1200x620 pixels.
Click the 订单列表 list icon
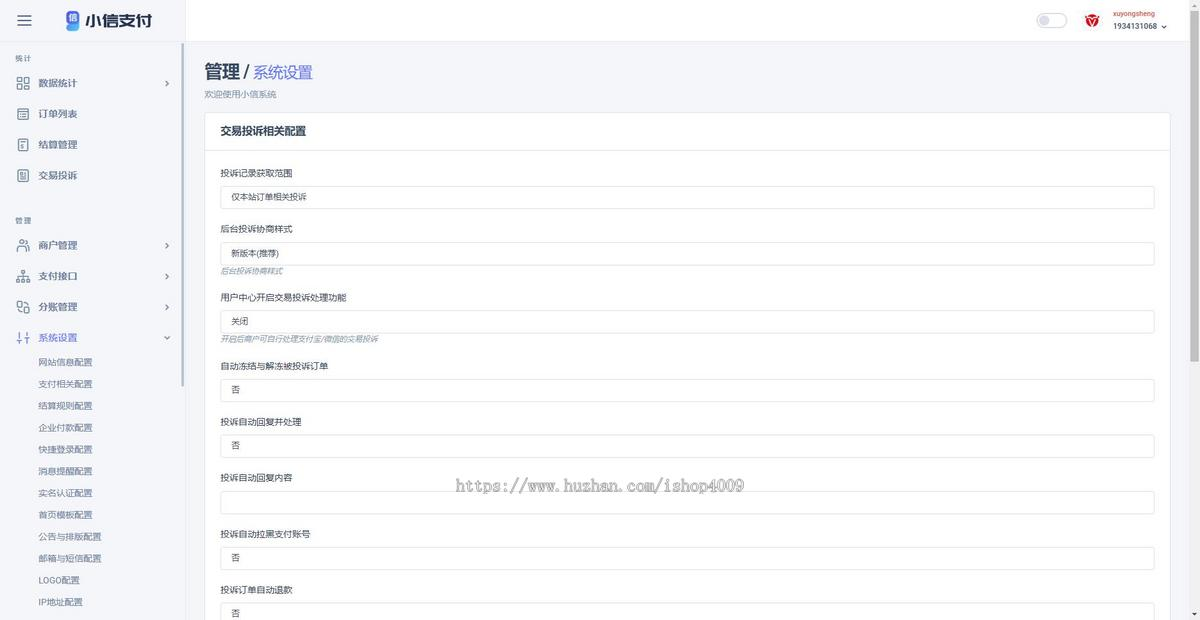click(x=23, y=114)
